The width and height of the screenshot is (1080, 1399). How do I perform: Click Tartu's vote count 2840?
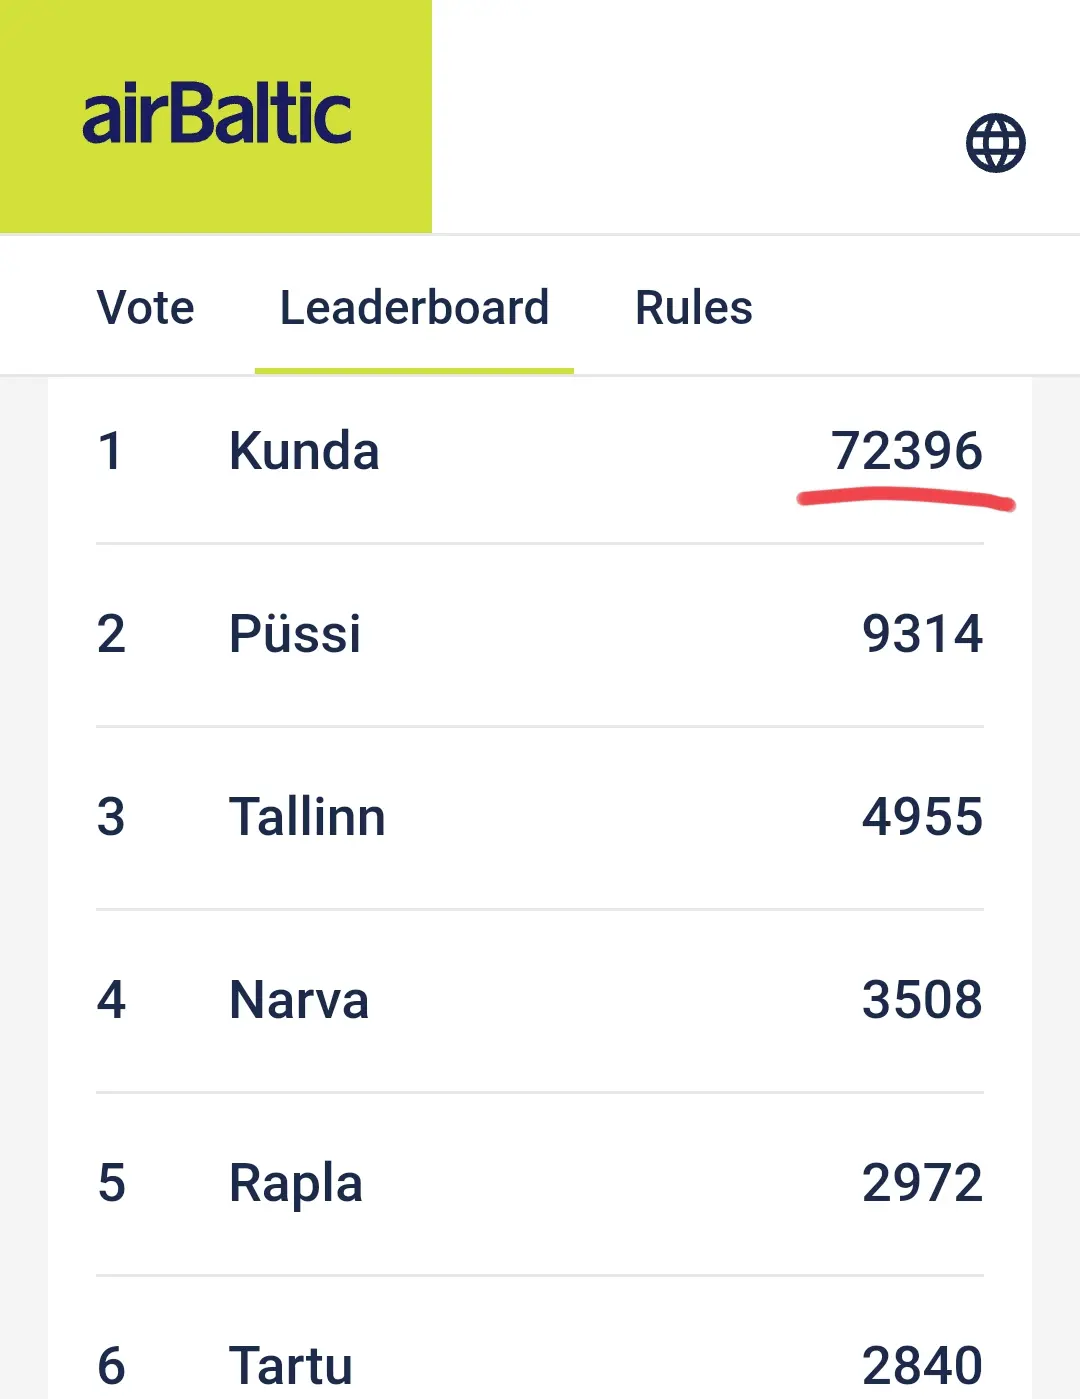(922, 1366)
